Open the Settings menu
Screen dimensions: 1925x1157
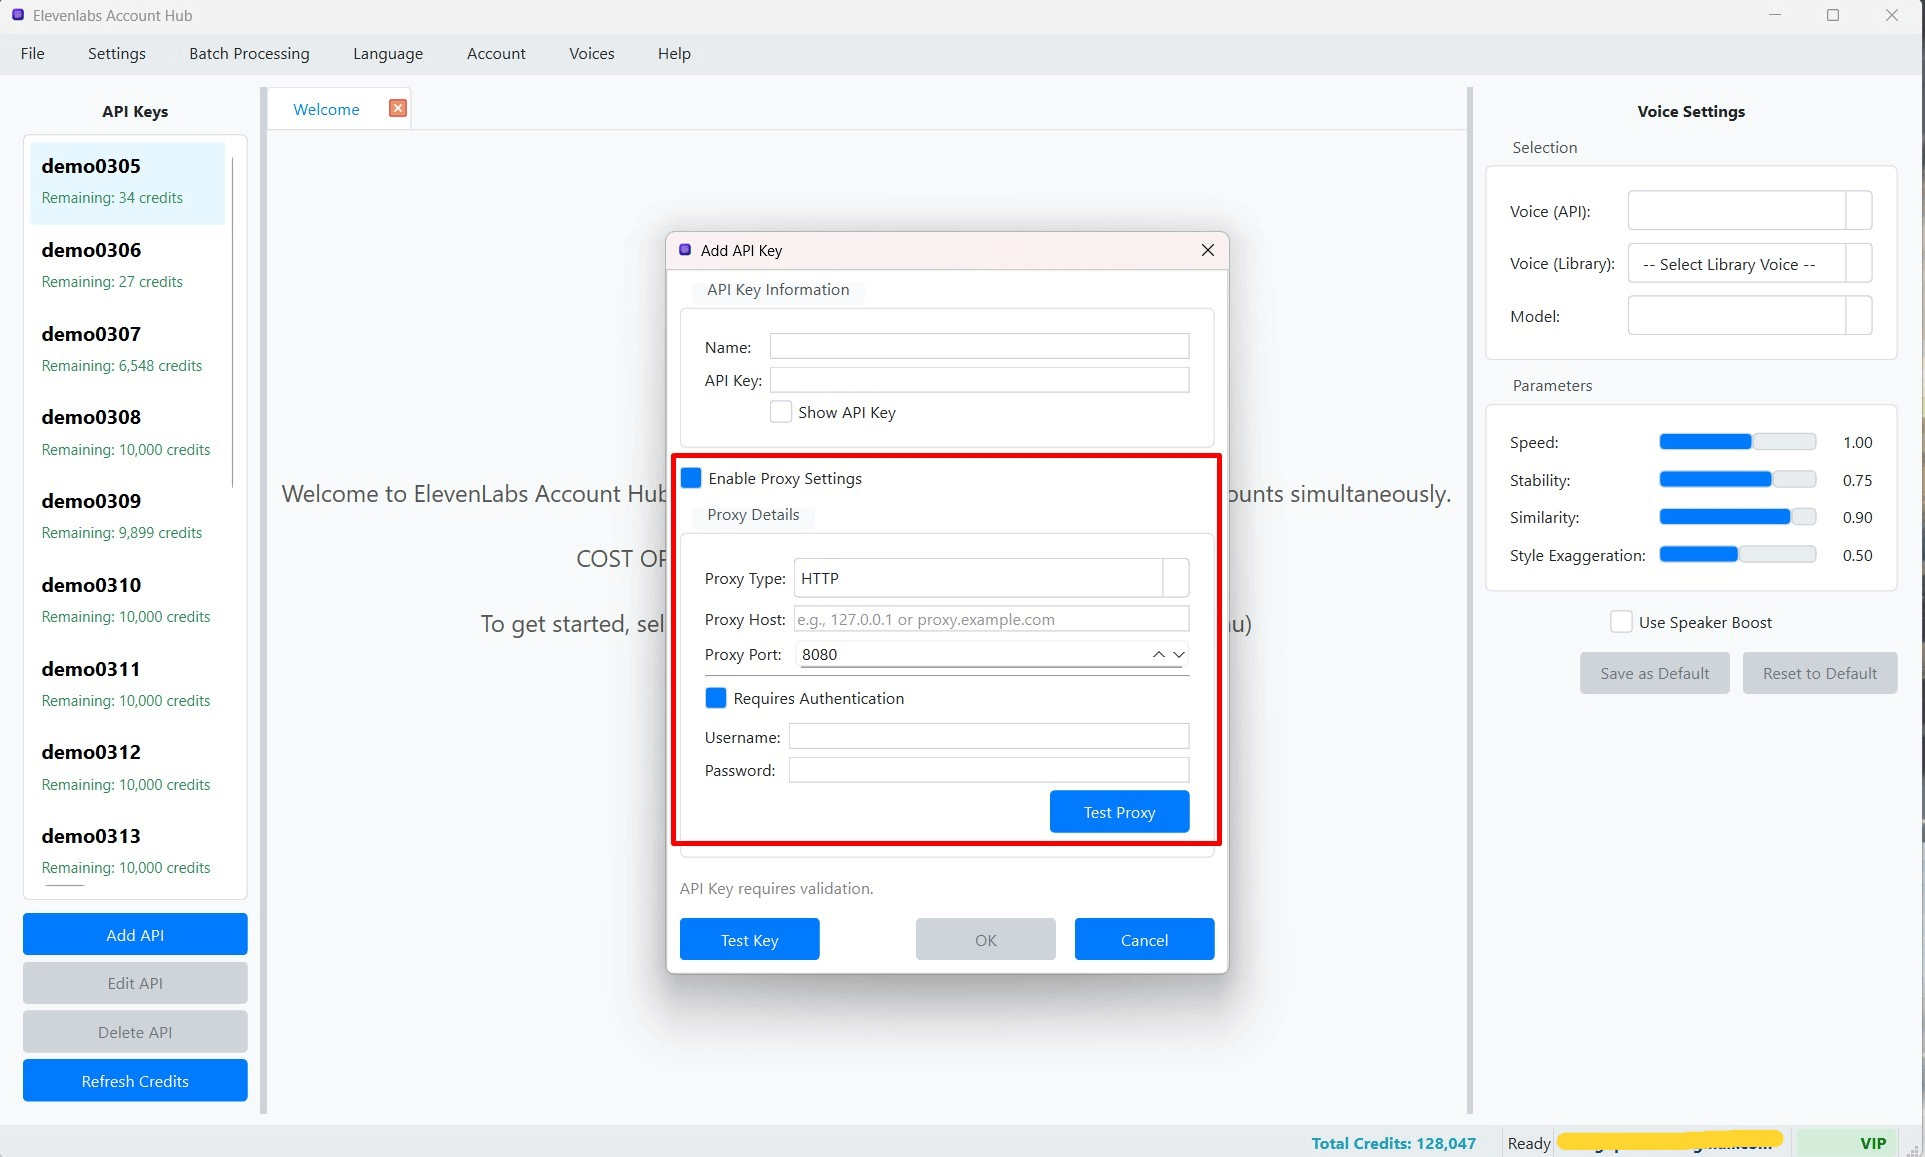[x=117, y=53]
